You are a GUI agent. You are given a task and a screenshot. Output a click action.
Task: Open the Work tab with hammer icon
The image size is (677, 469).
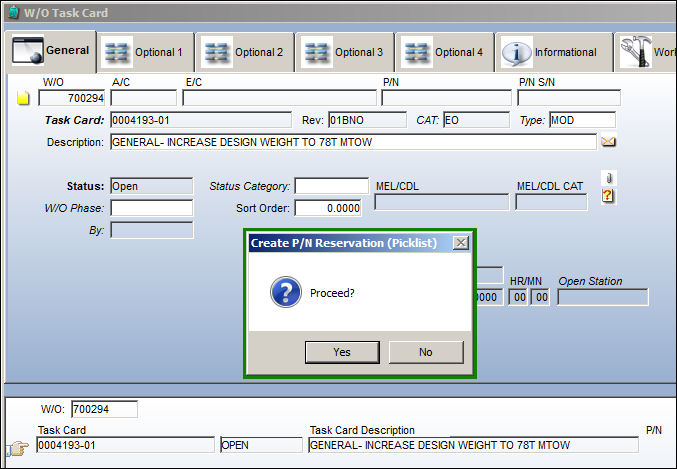coord(645,52)
